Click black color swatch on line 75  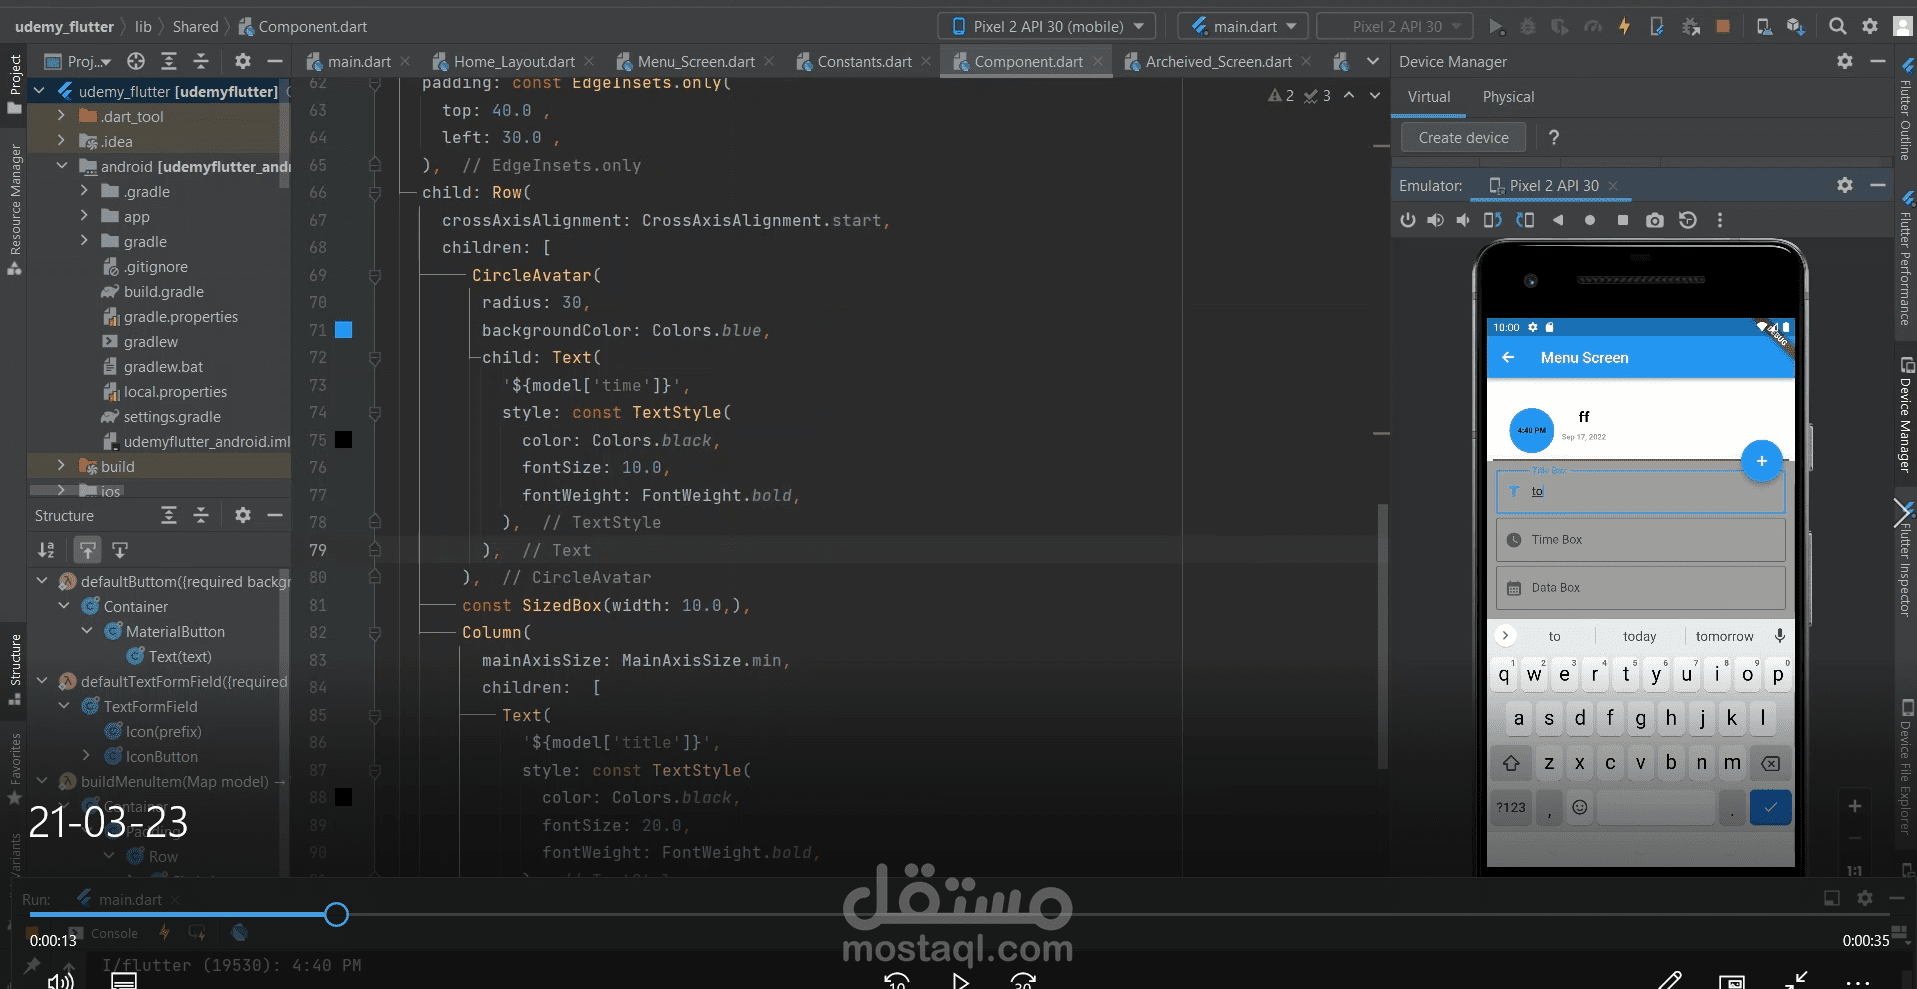[x=343, y=440]
